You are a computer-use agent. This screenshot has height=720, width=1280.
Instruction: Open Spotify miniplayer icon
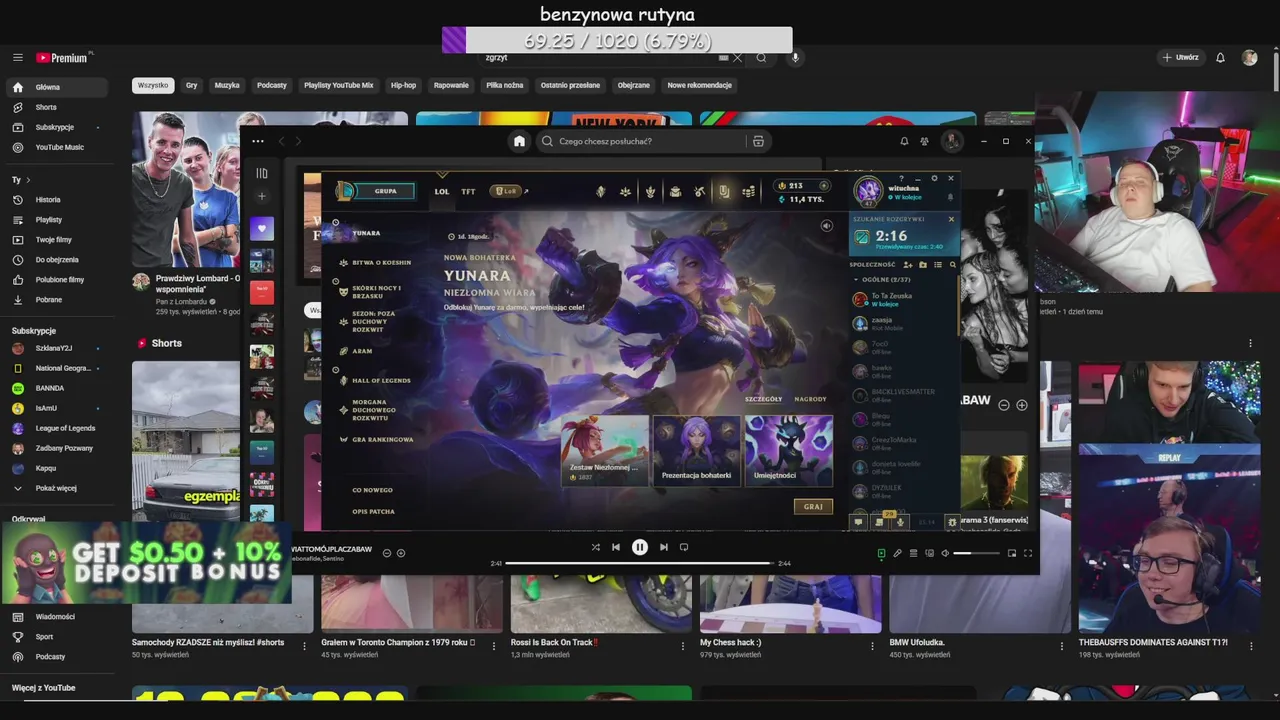pos(1012,553)
